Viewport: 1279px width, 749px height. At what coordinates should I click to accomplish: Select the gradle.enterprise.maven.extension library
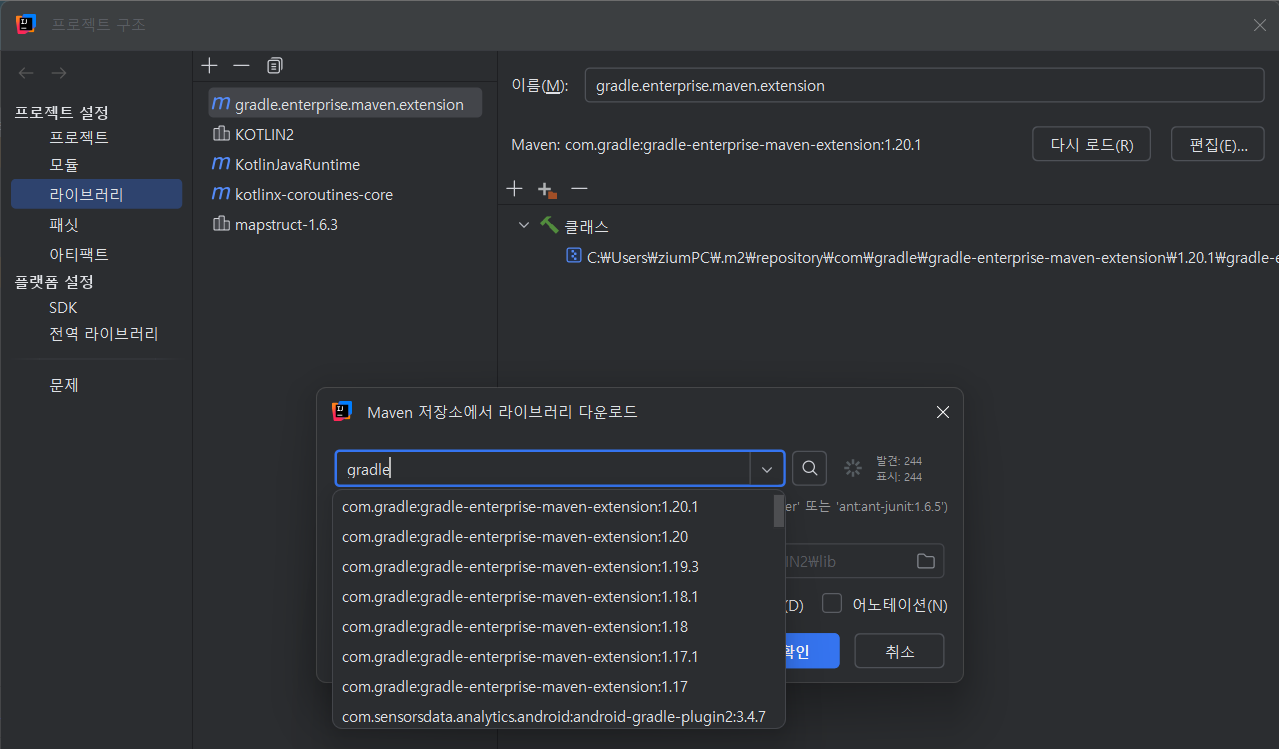pyautogui.click(x=345, y=104)
